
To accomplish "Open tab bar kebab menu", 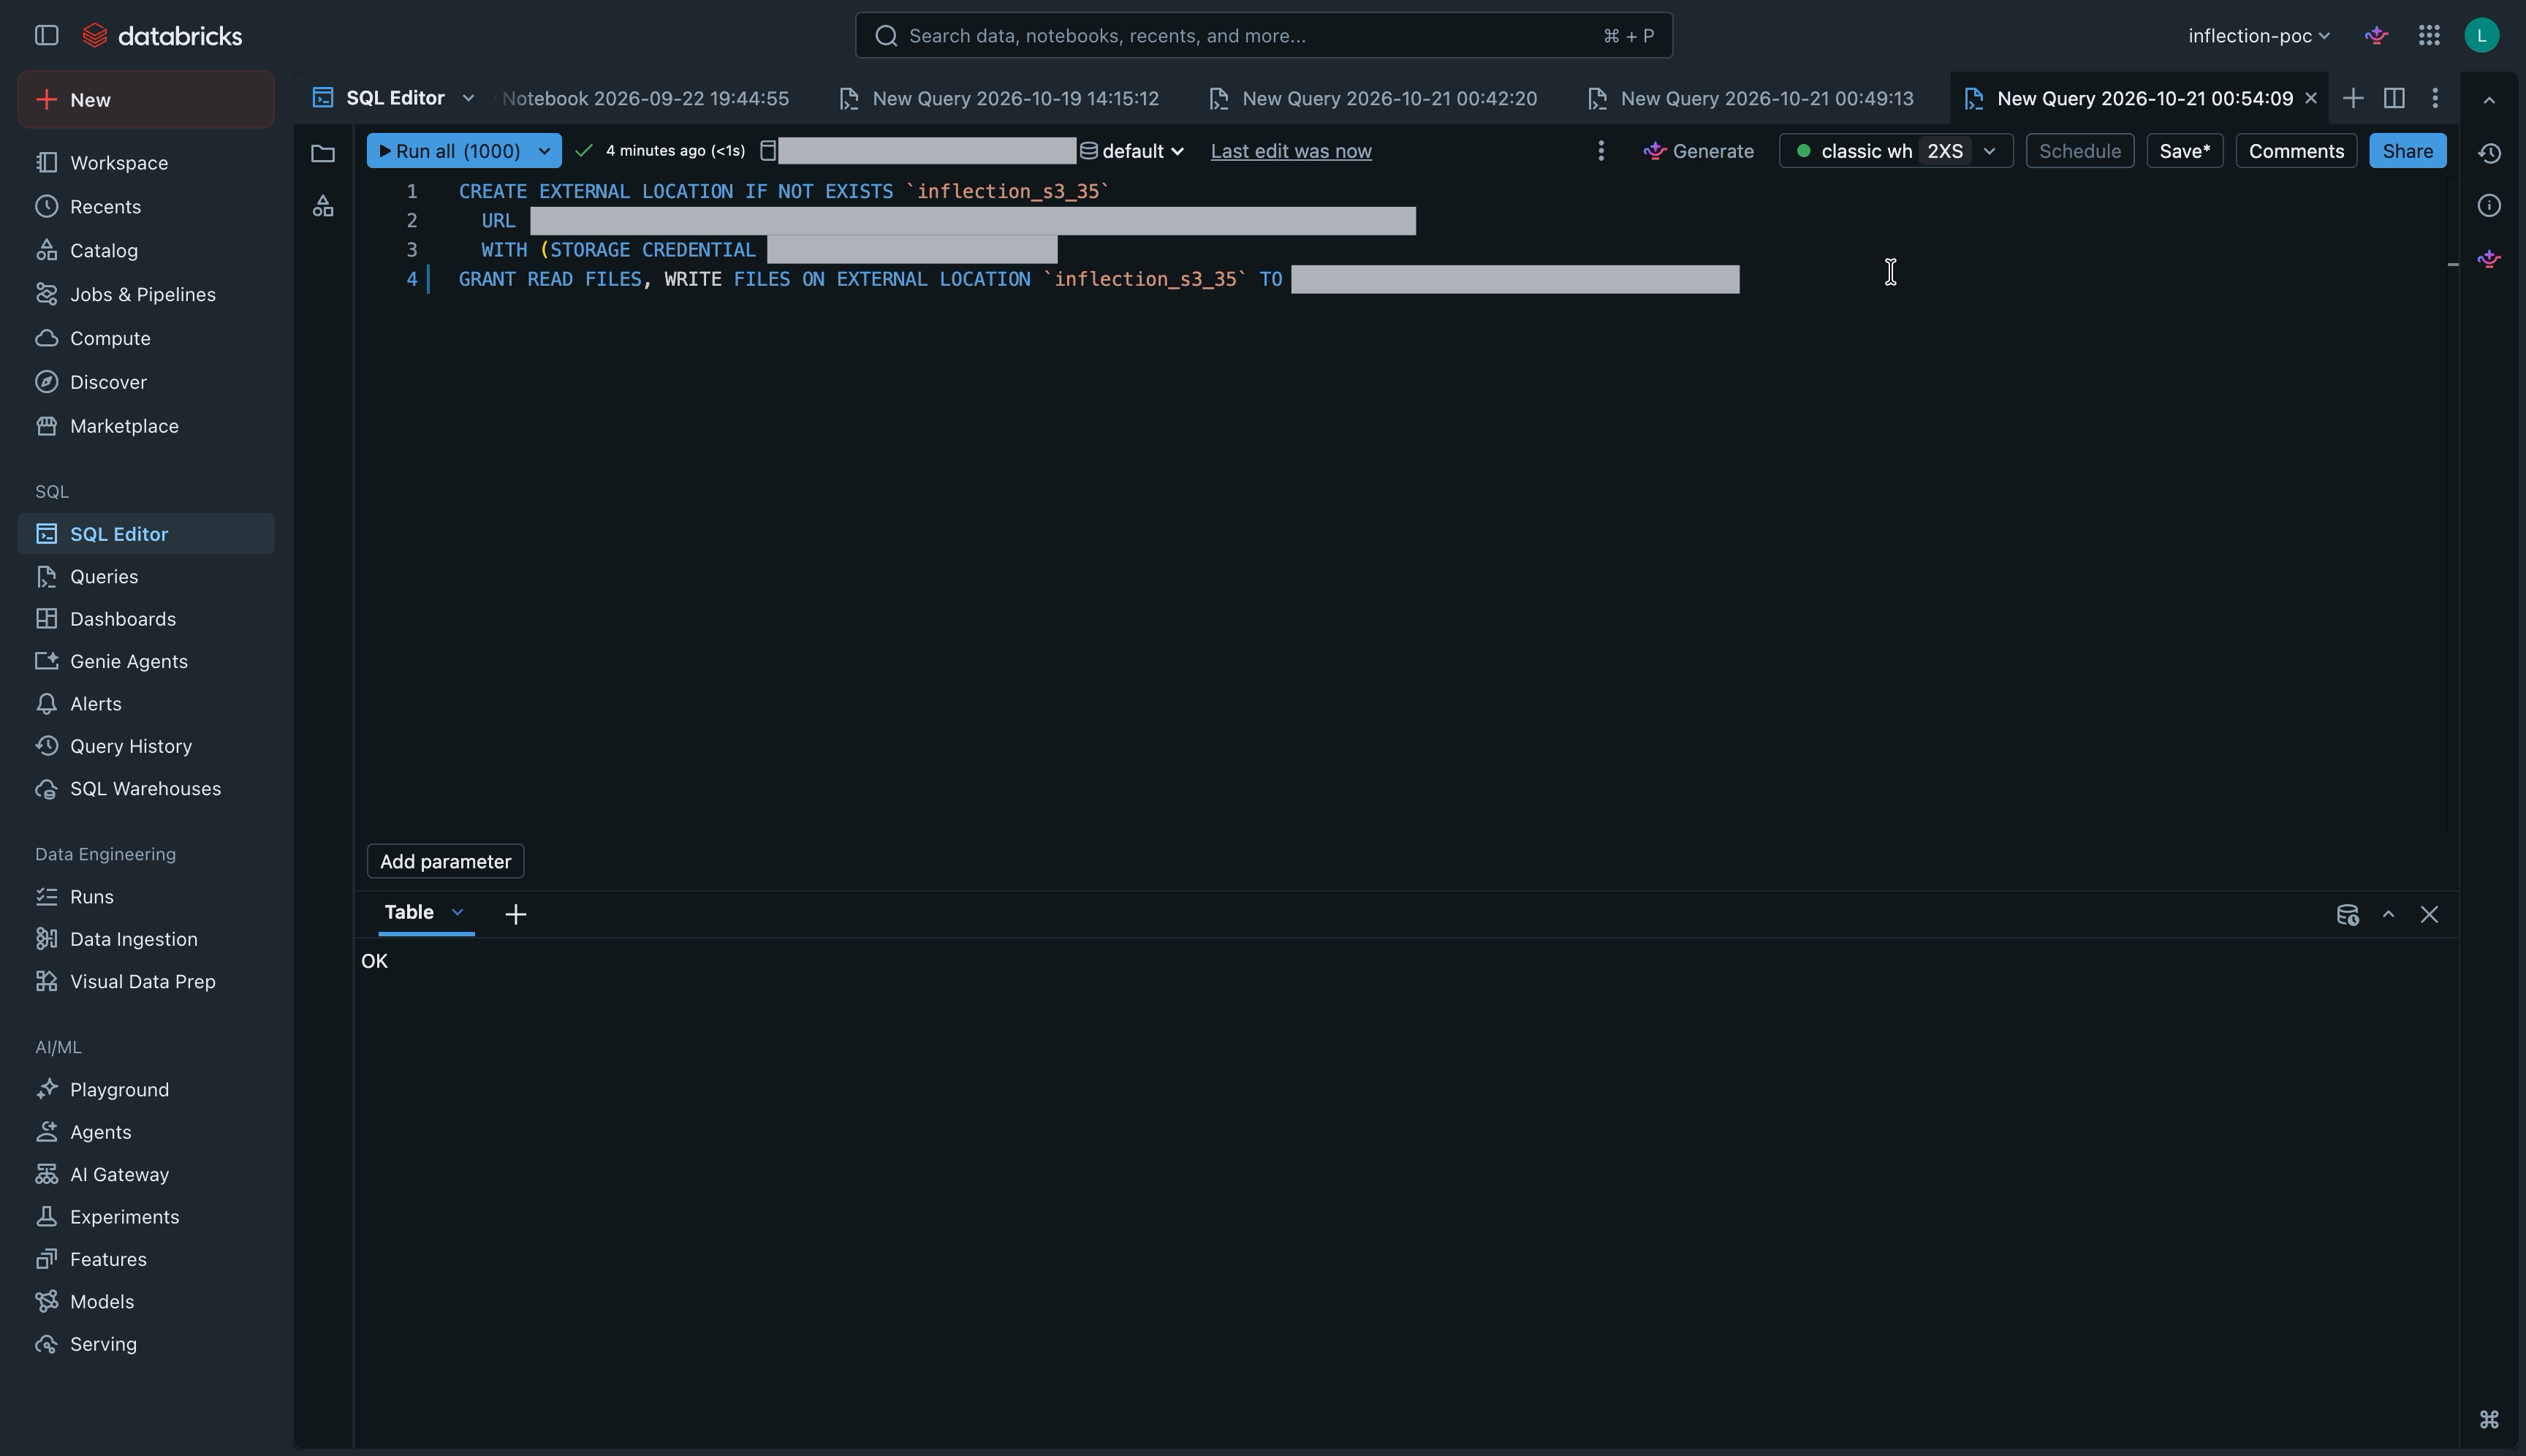I will coord(2435,98).
